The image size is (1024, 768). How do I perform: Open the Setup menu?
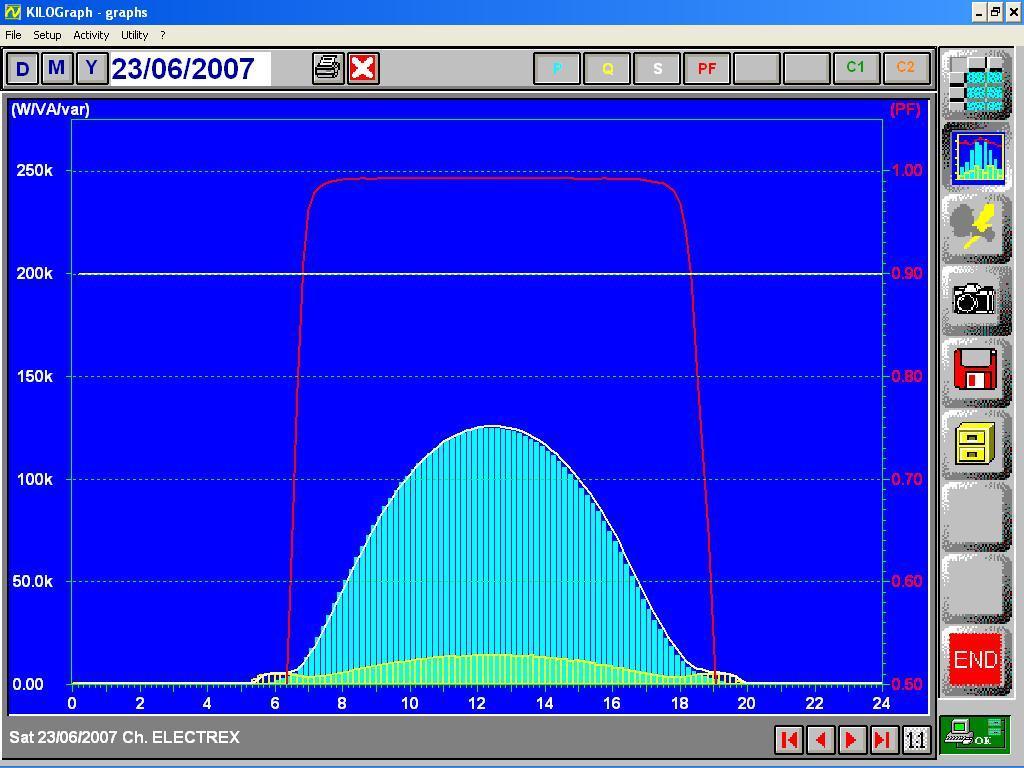pyautogui.click(x=47, y=35)
